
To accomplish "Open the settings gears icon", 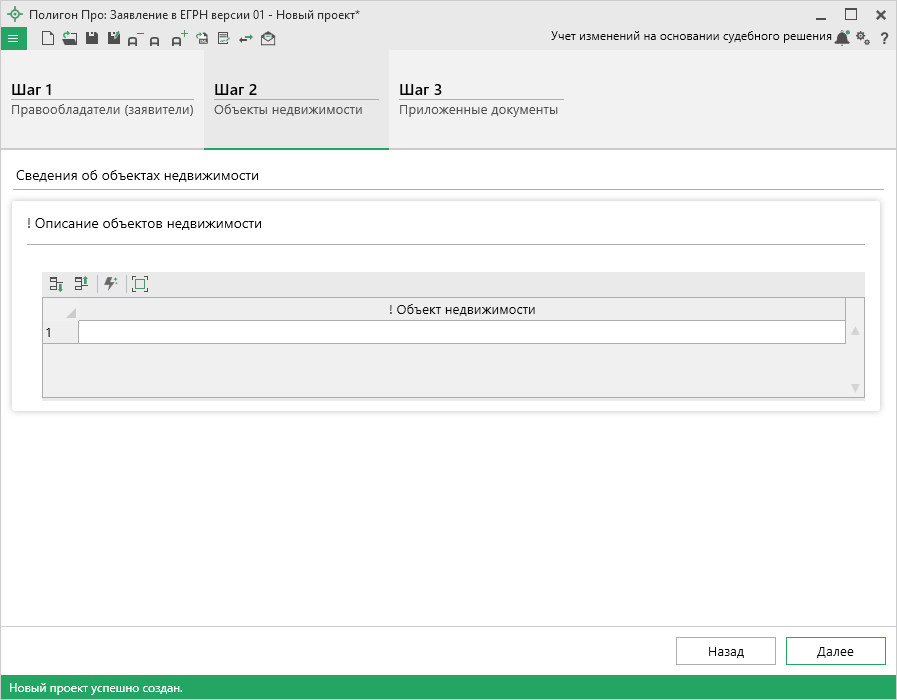I will 863,37.
